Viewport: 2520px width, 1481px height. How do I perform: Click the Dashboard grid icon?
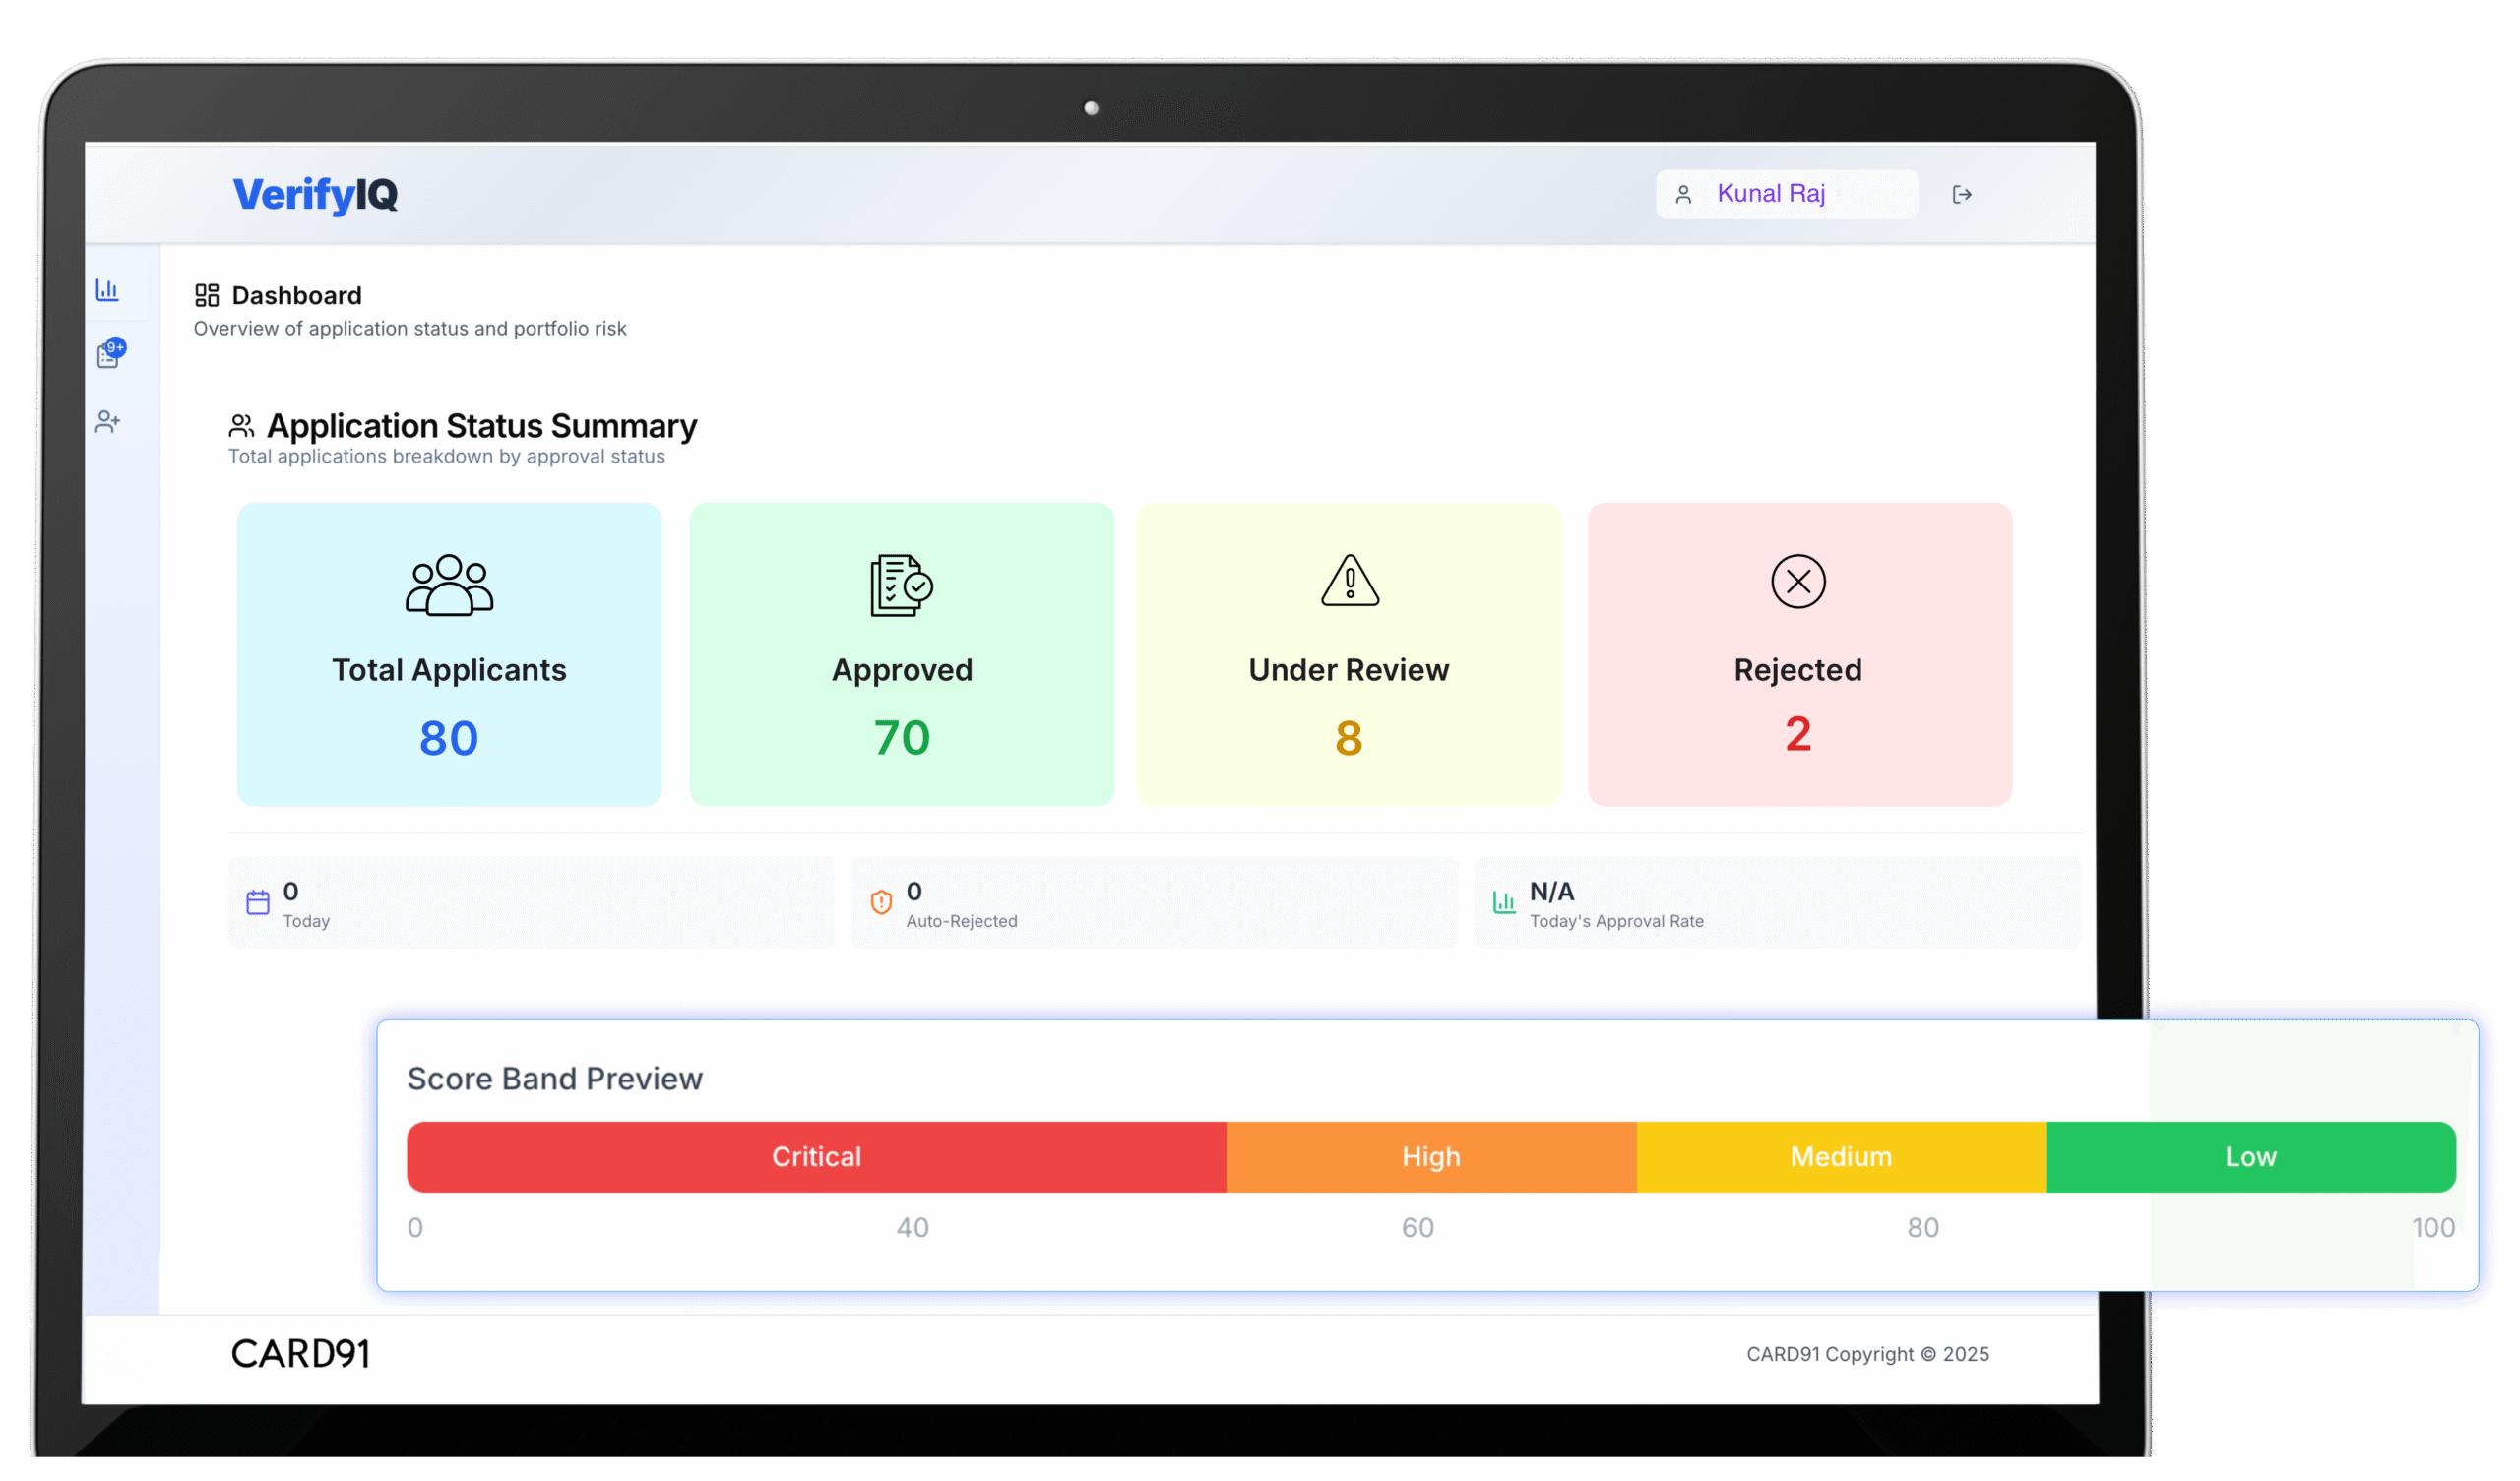(206, 295)
